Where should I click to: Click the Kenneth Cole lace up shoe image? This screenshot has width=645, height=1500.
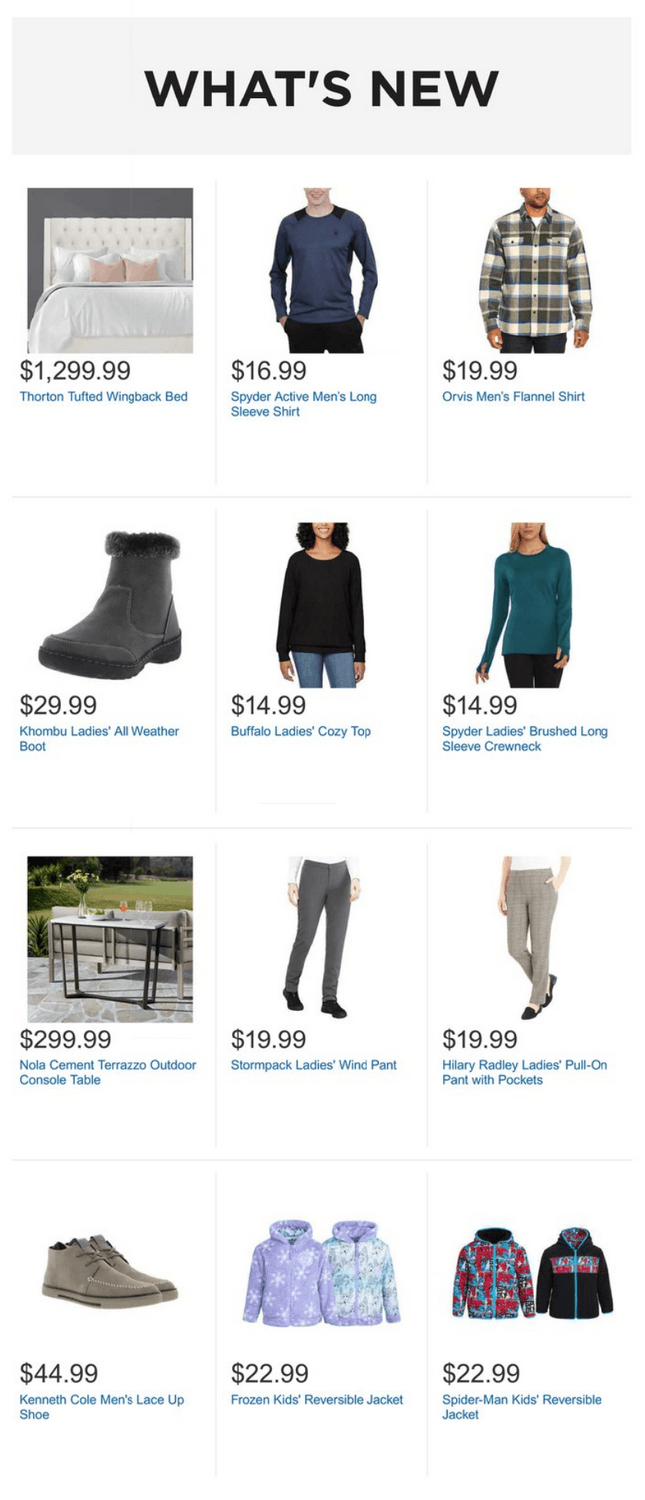tap(110, 1269)
